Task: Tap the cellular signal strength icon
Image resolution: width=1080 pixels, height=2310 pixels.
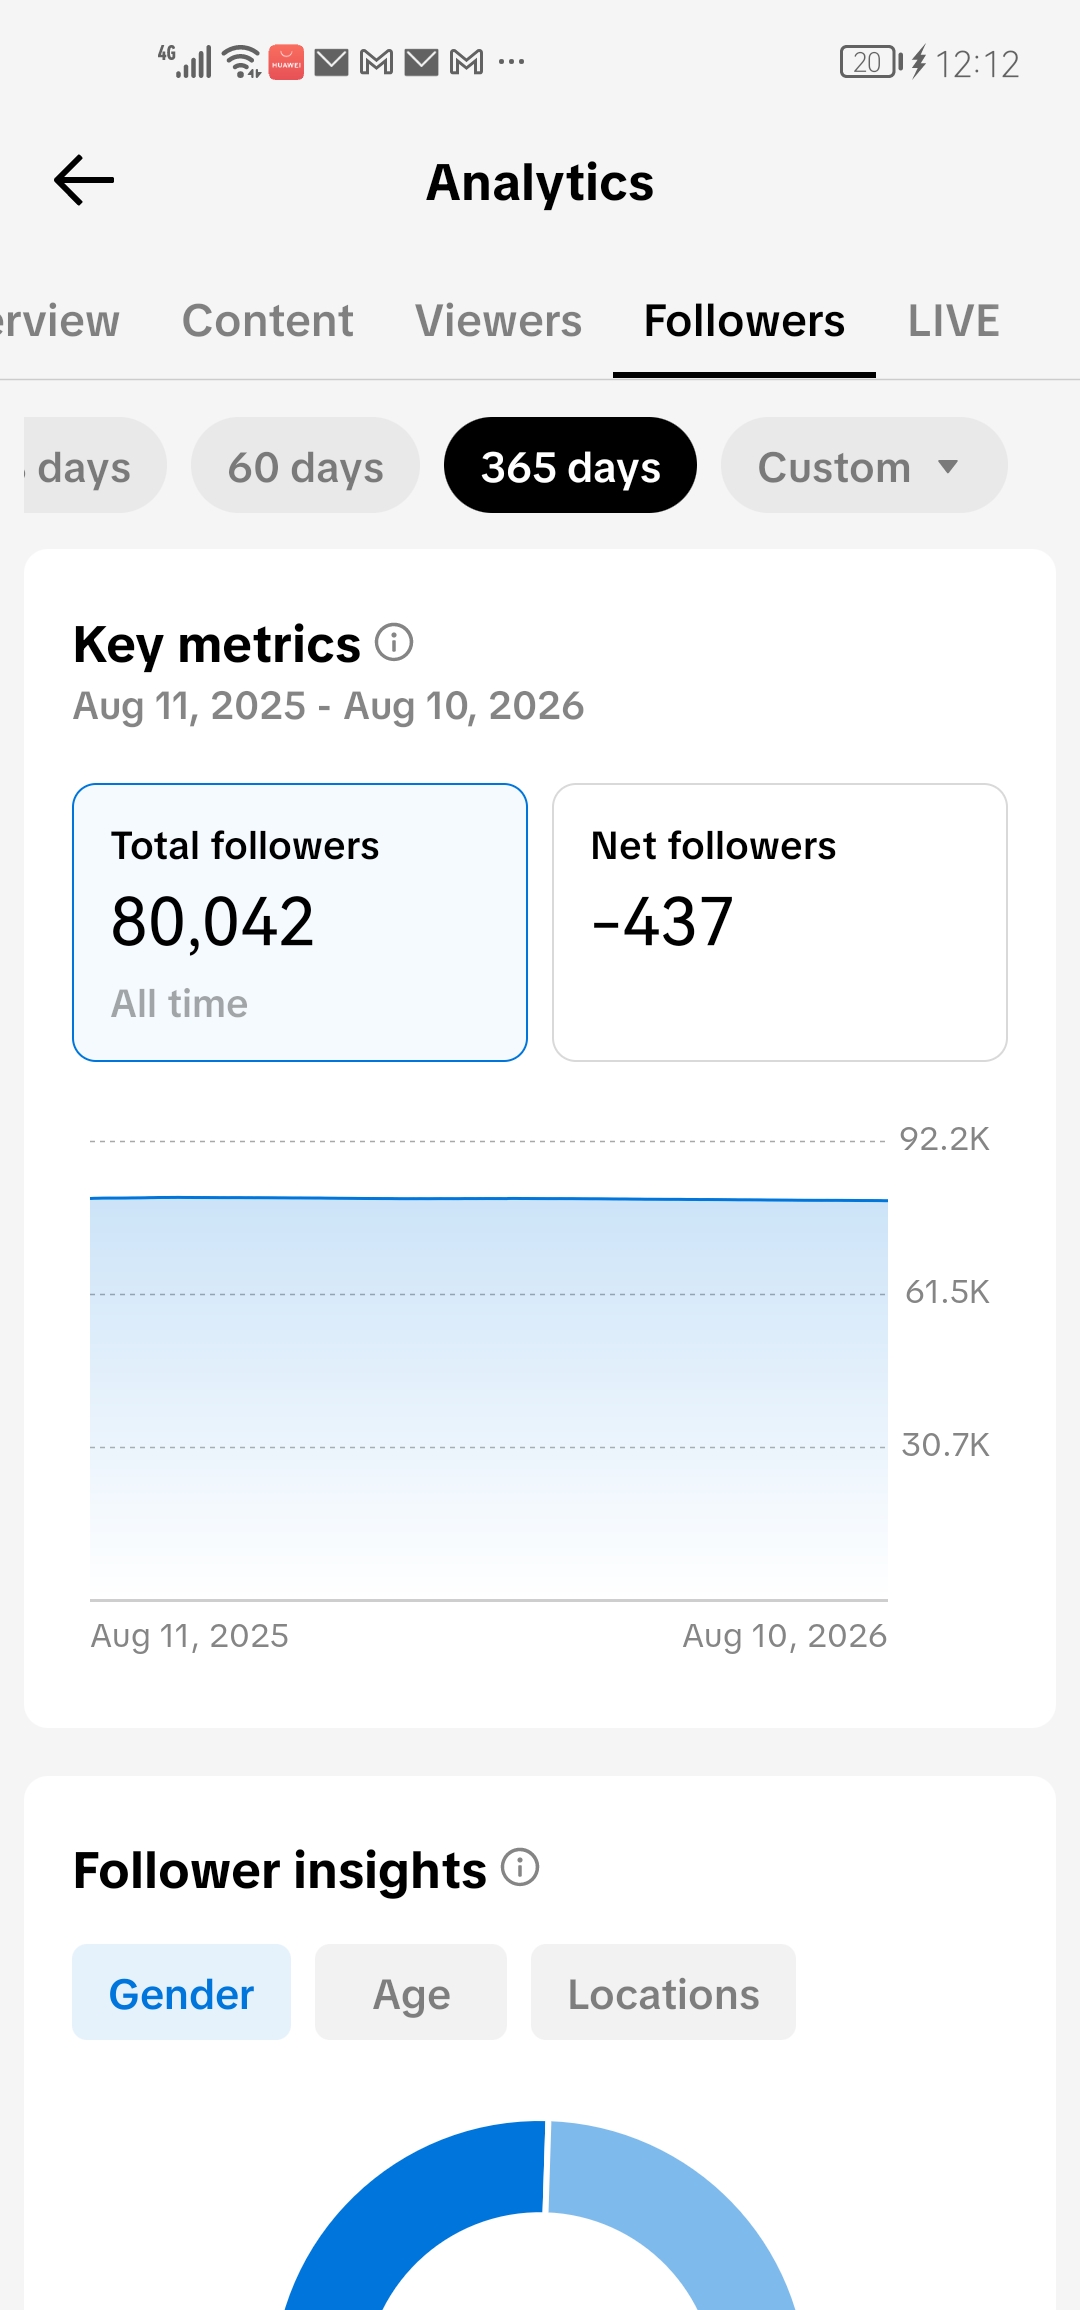Action: coord(186,62)
